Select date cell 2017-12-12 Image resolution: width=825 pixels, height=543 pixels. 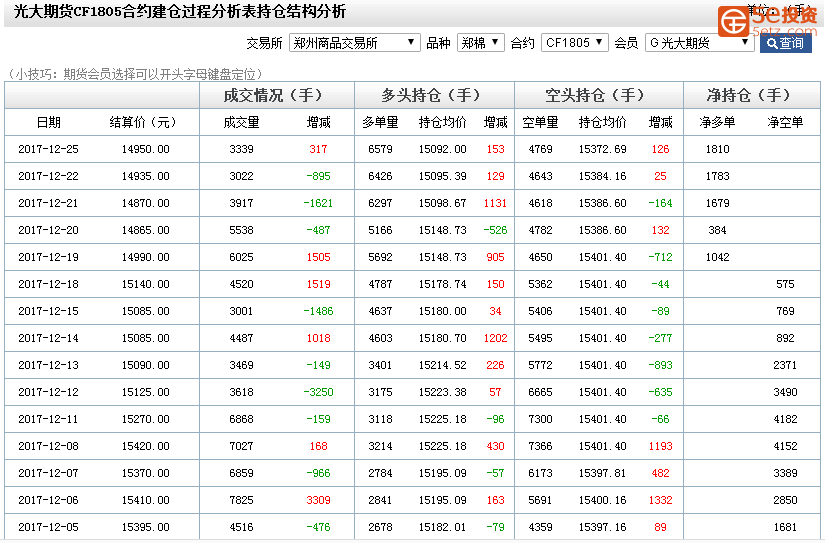[x=48, y=393]
